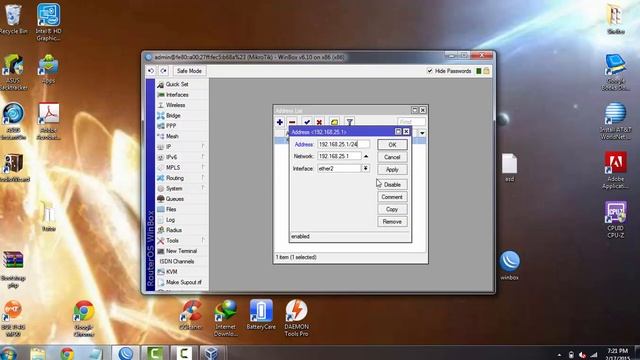Click the checkmark enable icon in Address List

pyautogui.click(x=307, y=122)
